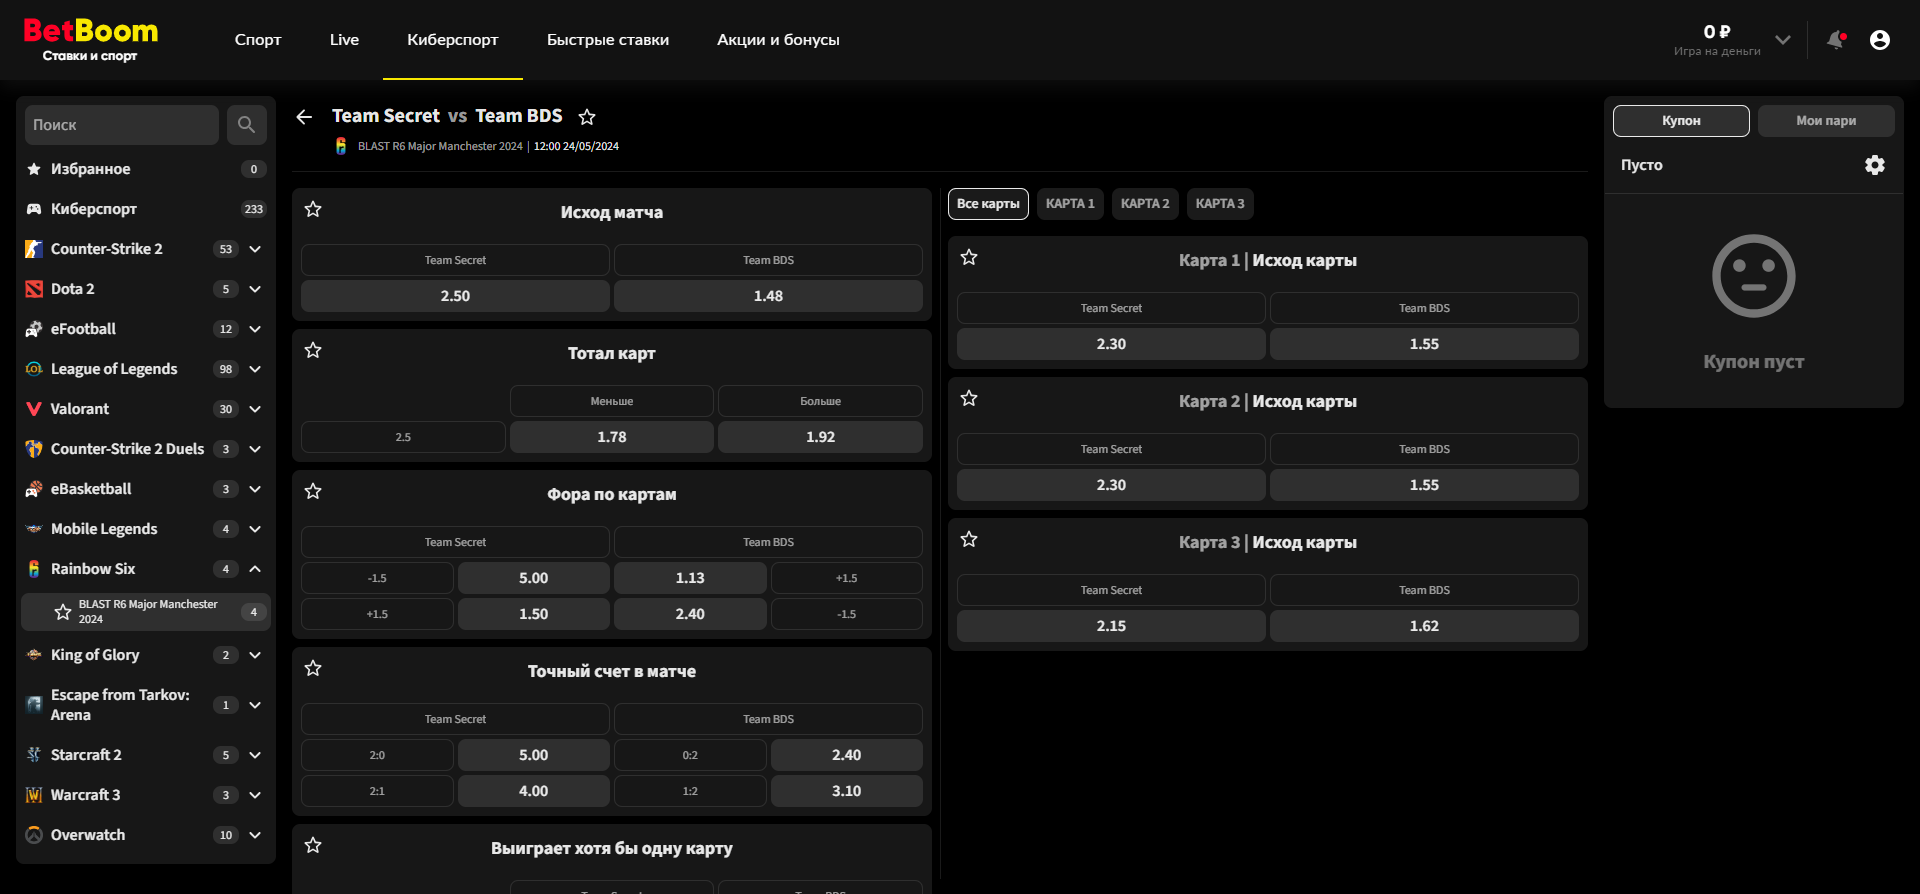This screenshot has width=1920, height=894.
Task: Go back using the left arrow
Action: pyautogui.click(x=304, y=117)
